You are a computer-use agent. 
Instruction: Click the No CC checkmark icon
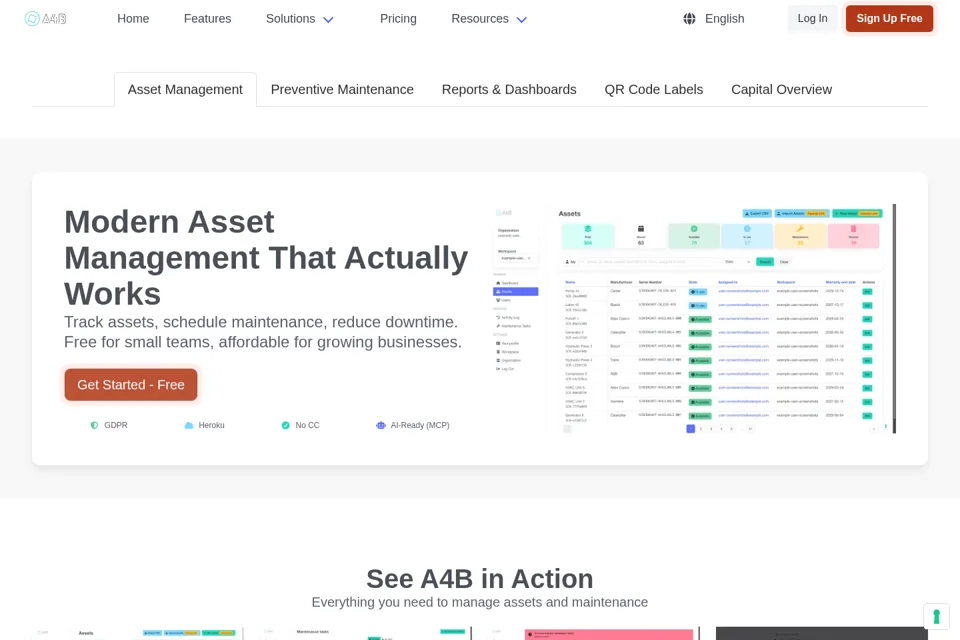coord(285,425)
